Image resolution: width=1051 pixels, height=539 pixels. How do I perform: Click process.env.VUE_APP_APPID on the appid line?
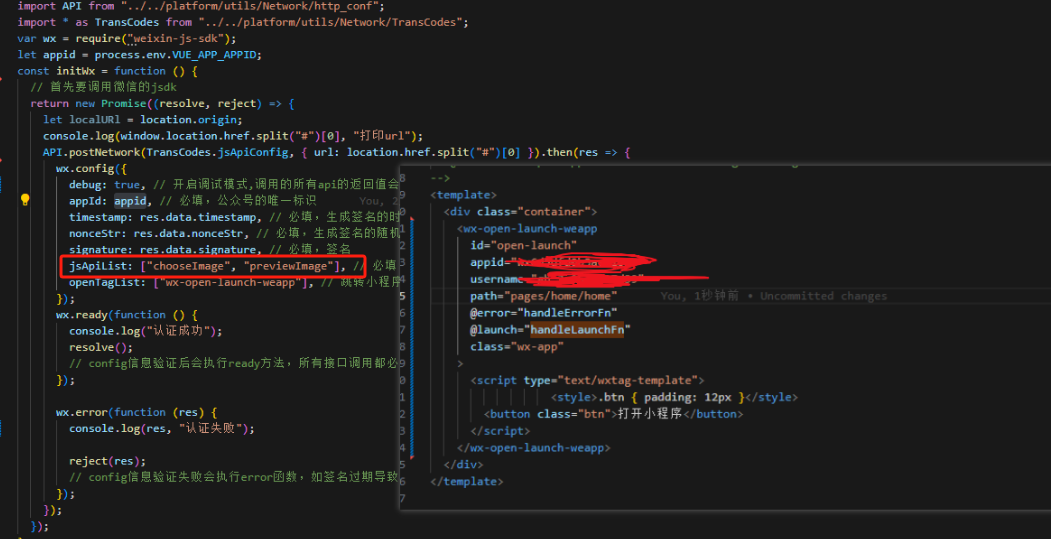click(x=175, y=54)
